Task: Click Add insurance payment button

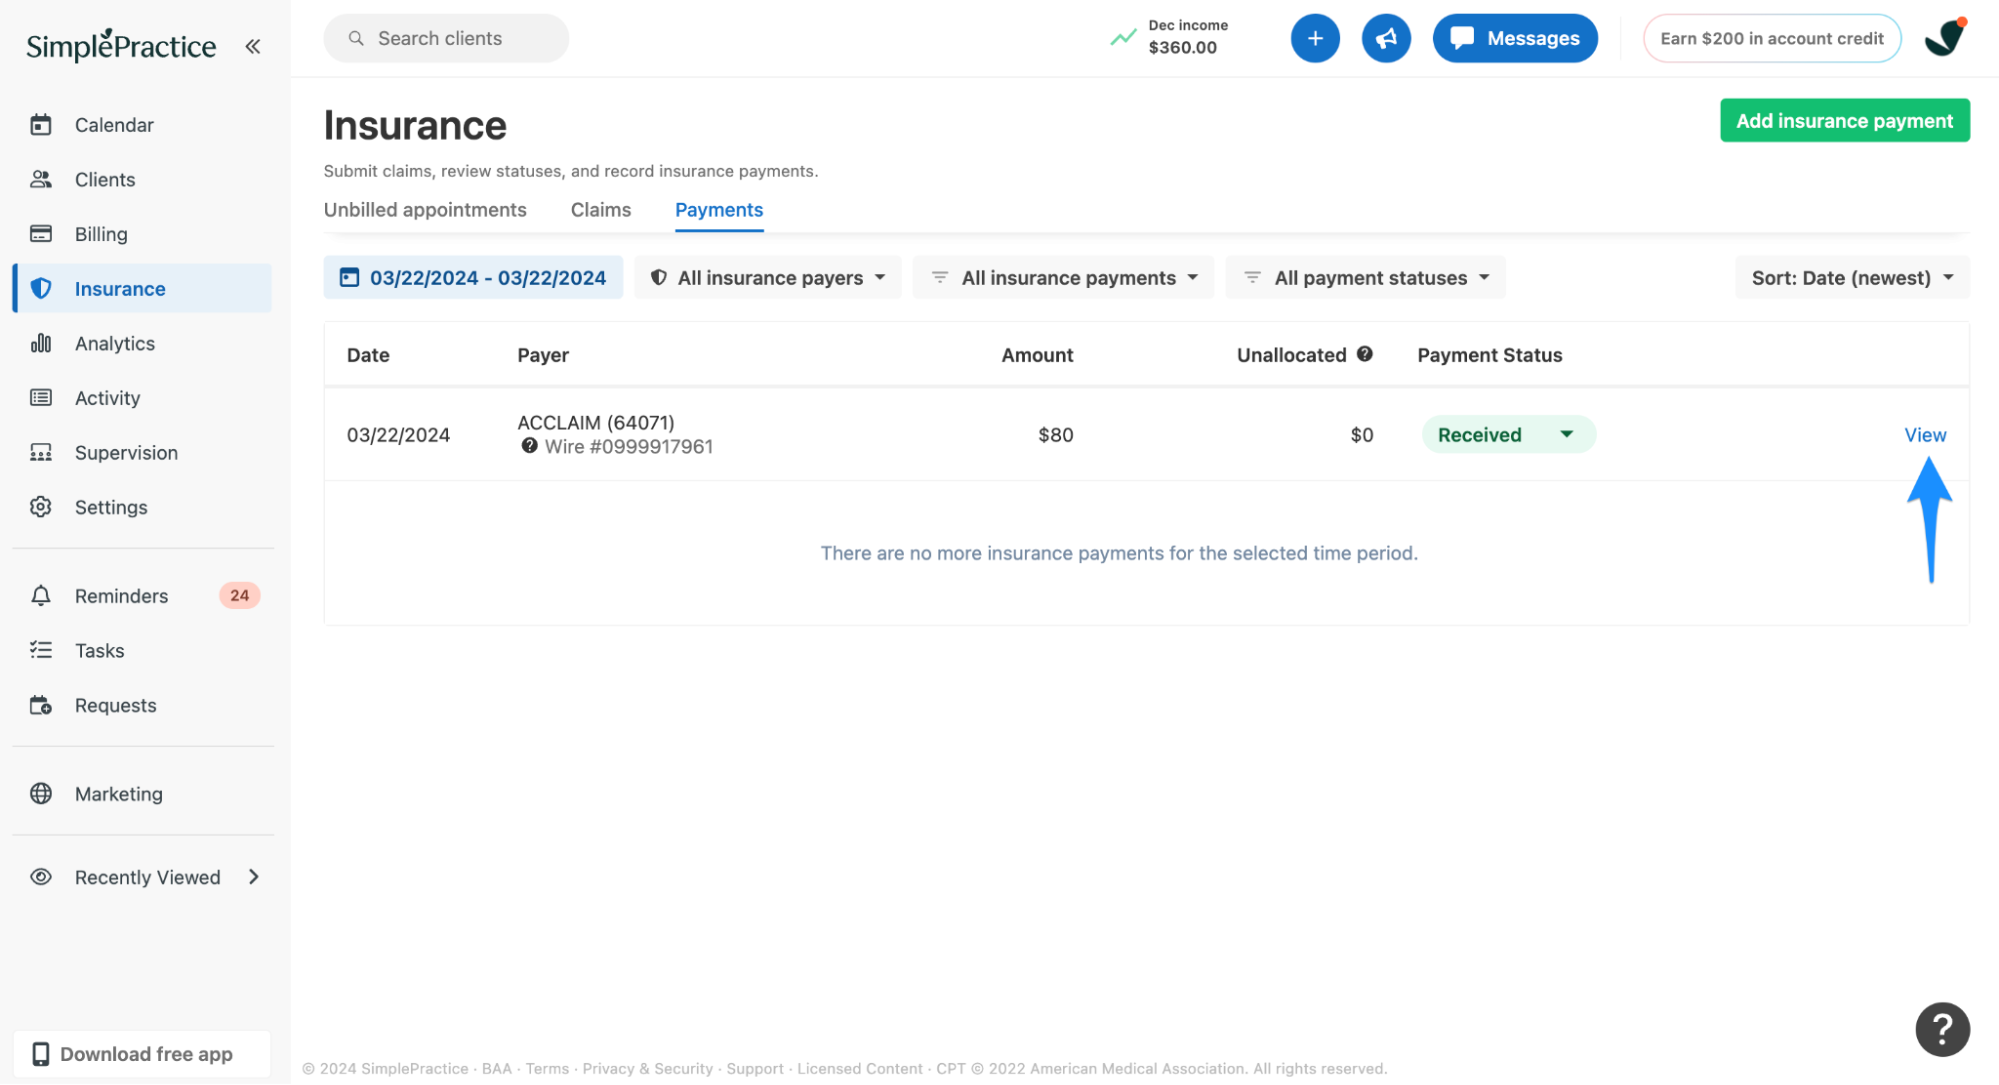Action: [x=1845, y=120]
